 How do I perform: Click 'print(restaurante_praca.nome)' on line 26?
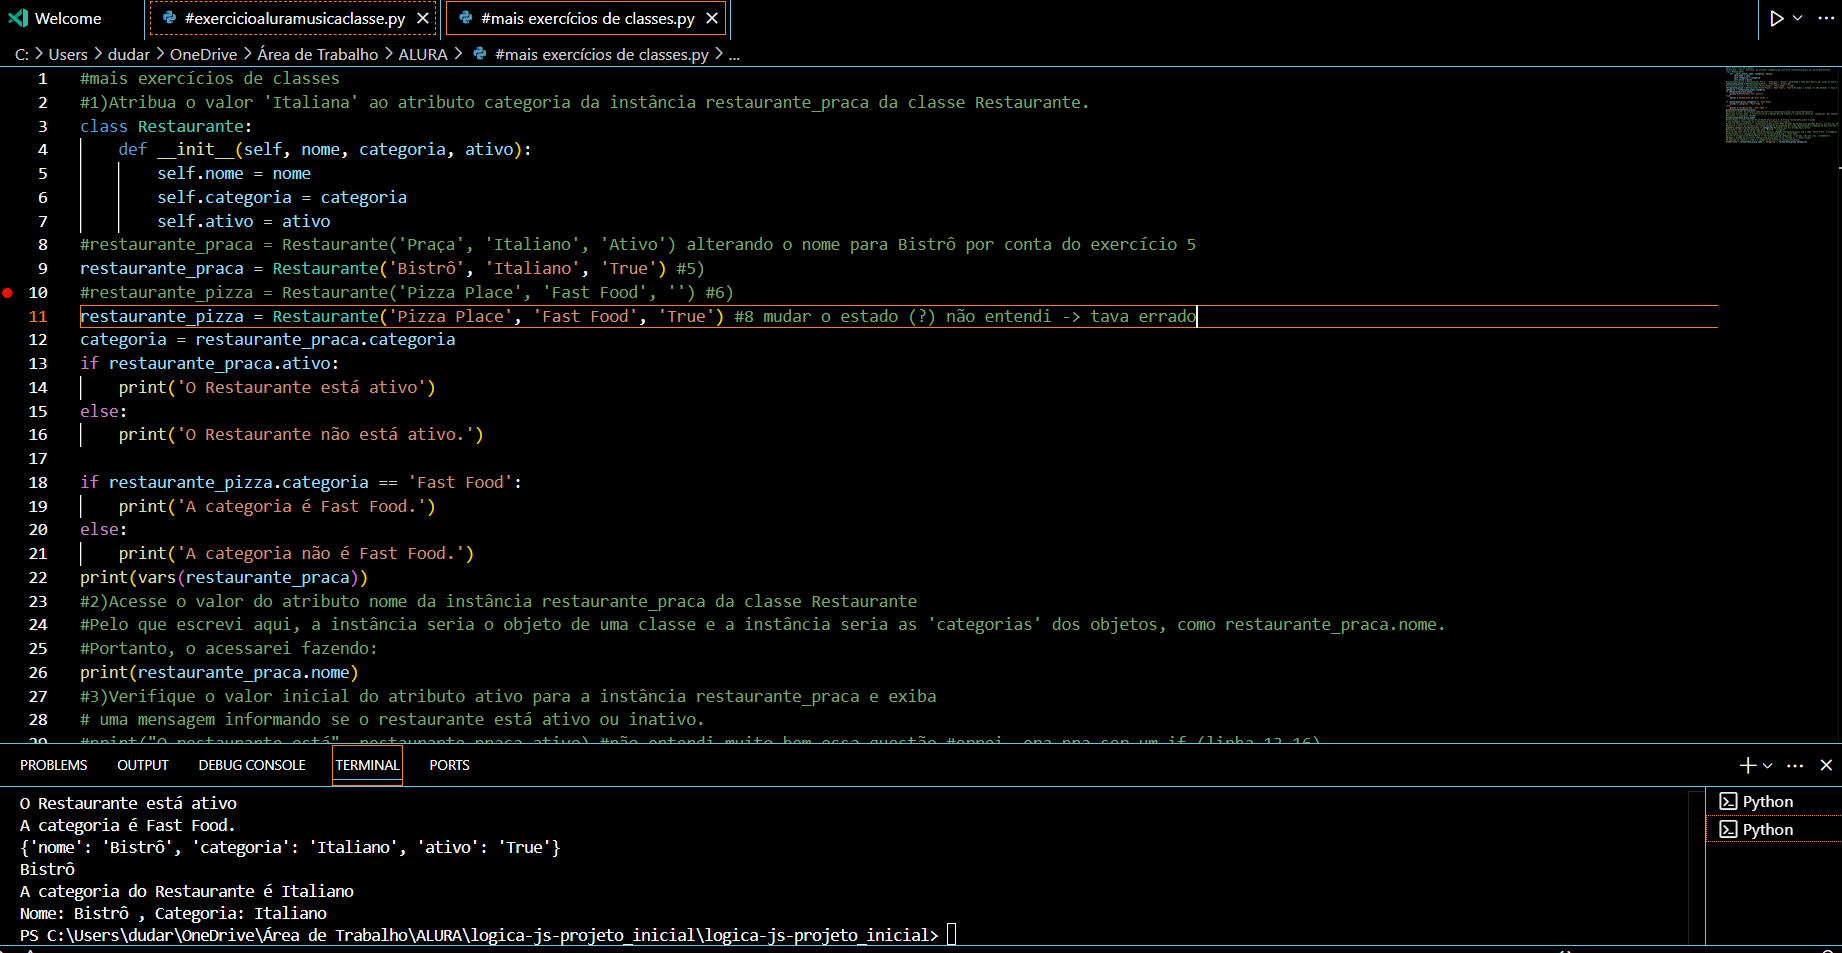(x=219, y=672)
